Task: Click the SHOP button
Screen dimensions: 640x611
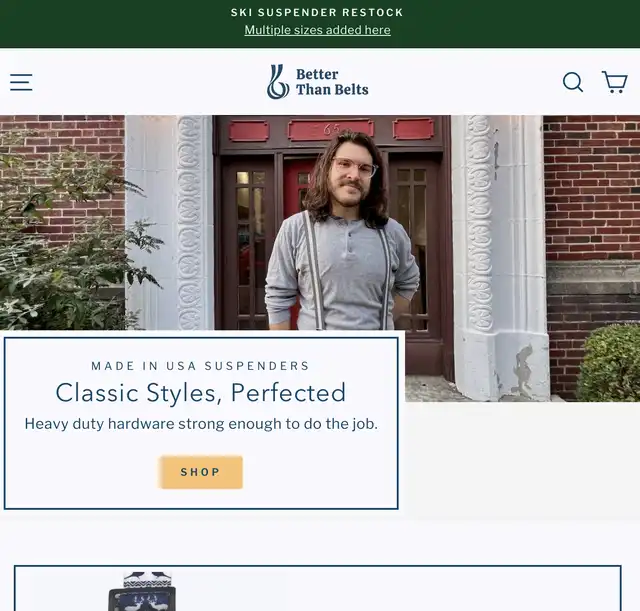Action: pos(200,472)
